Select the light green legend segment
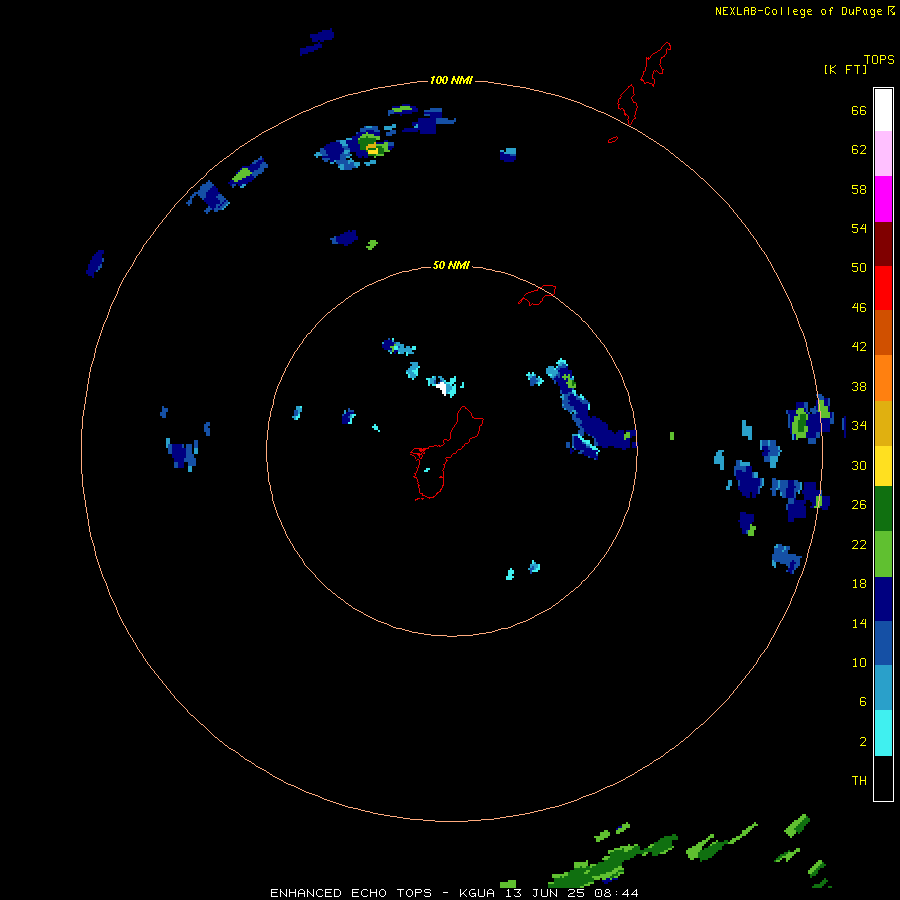The height and width of the screenshot is (900, 900). tap(883, 554)
